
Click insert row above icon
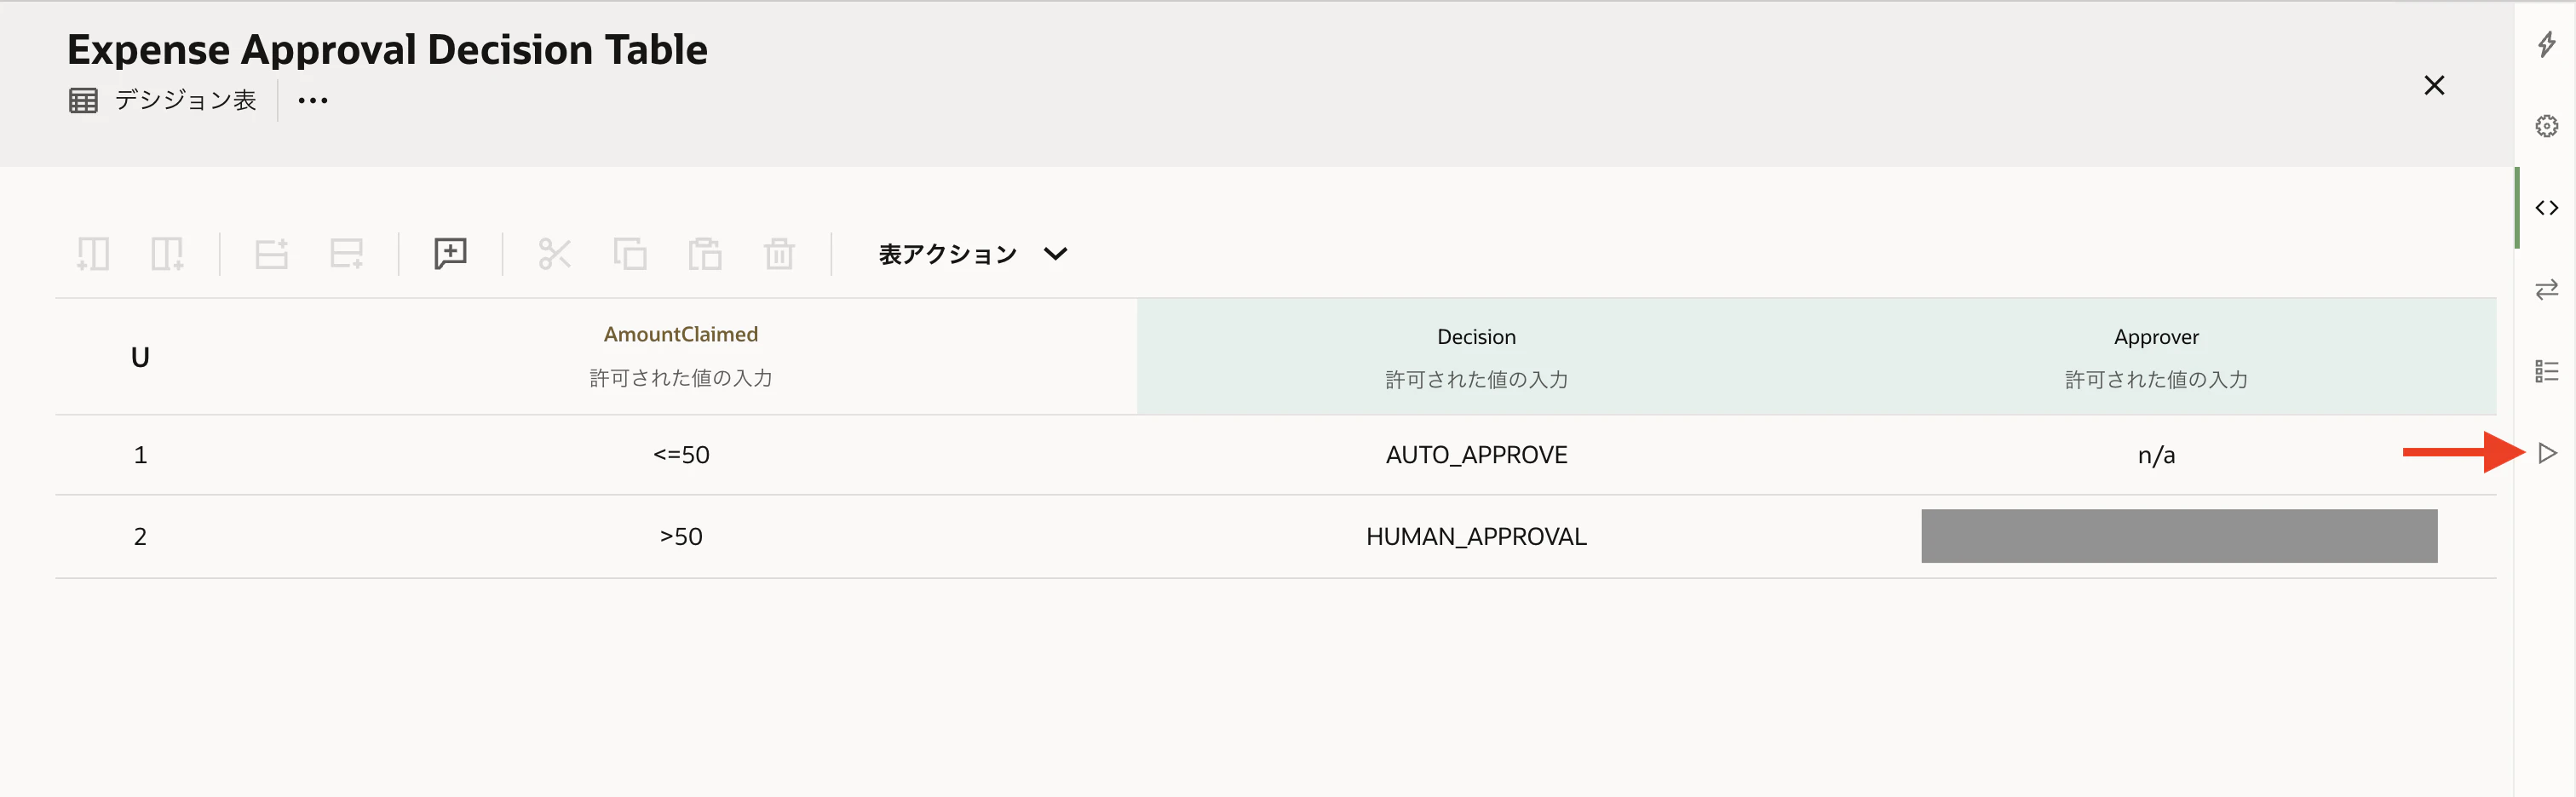point(271,254)
